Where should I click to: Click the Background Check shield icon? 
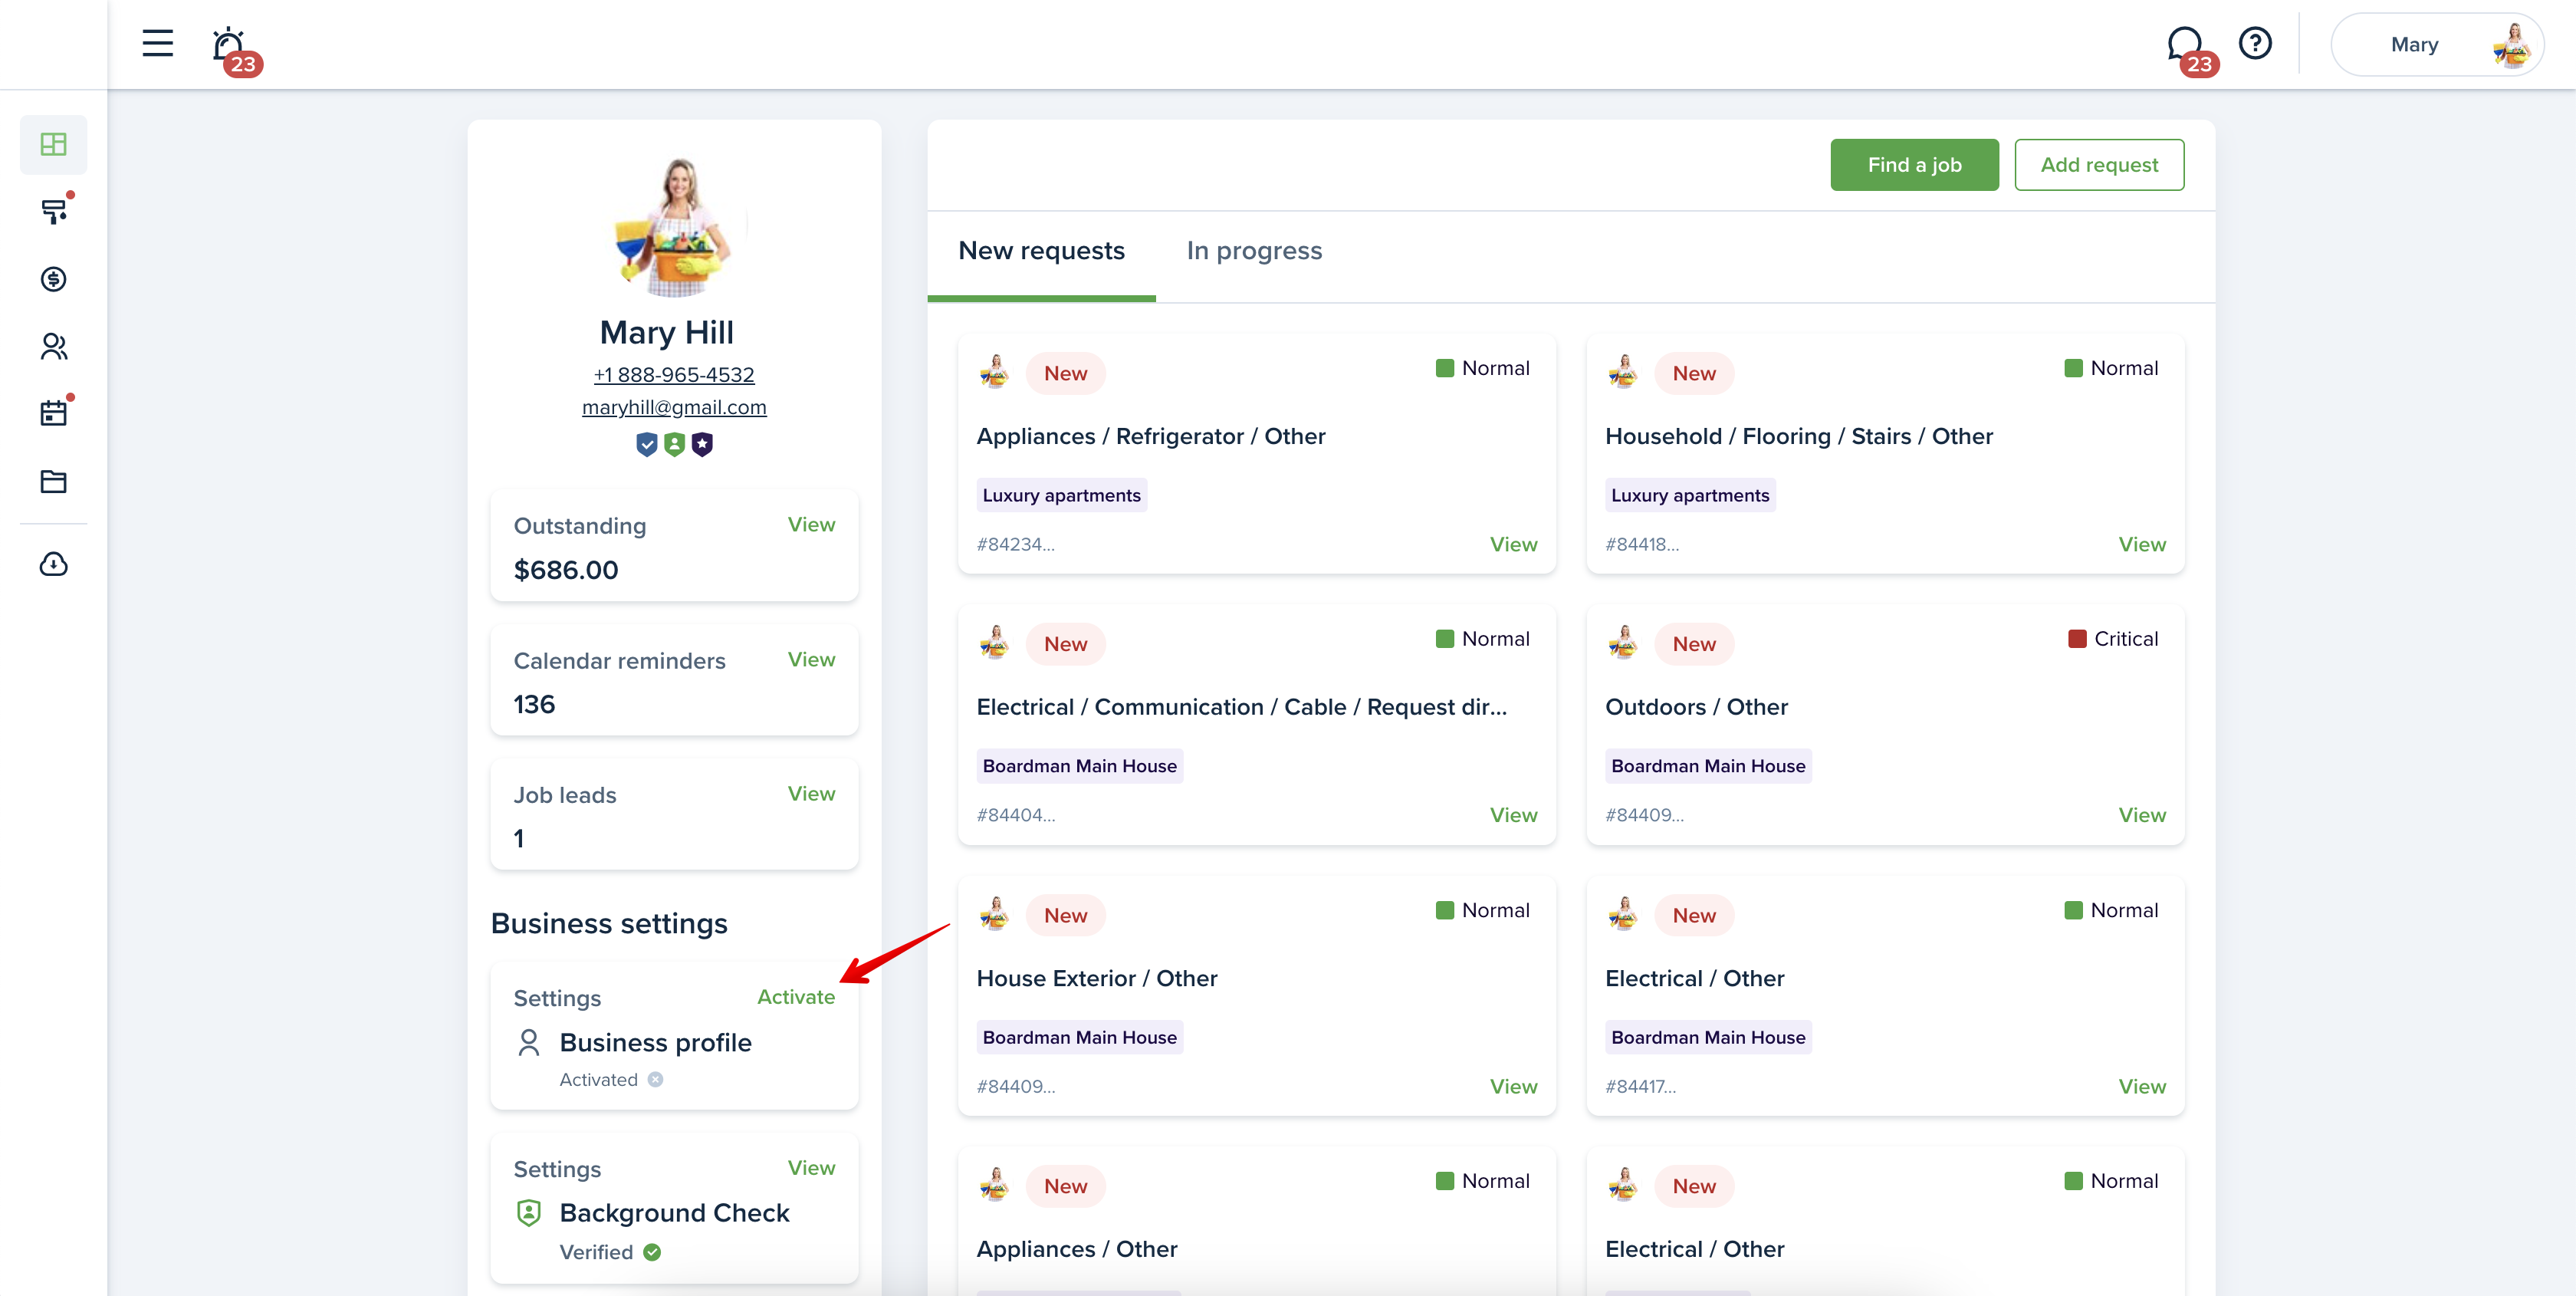click(x=529, y=1213)
